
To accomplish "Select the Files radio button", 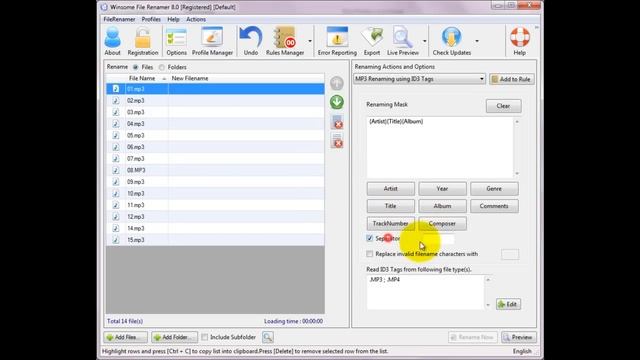I will point(136,67).
